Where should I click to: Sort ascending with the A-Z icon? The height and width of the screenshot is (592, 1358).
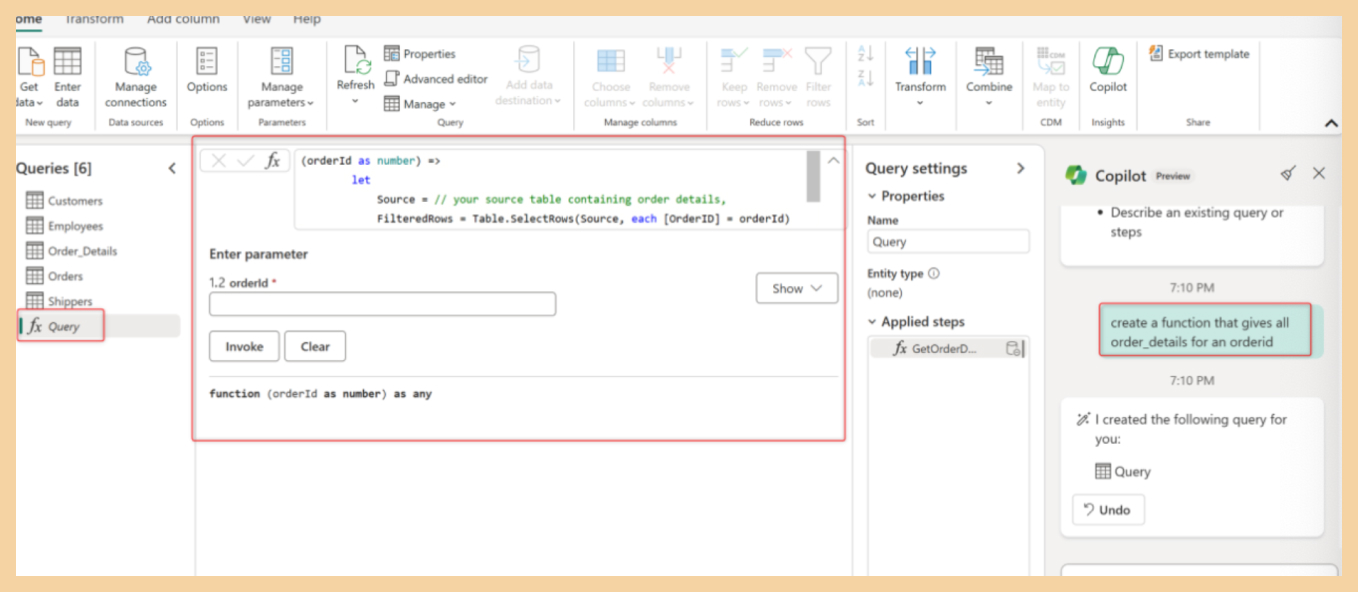click(x=866, y=54)
